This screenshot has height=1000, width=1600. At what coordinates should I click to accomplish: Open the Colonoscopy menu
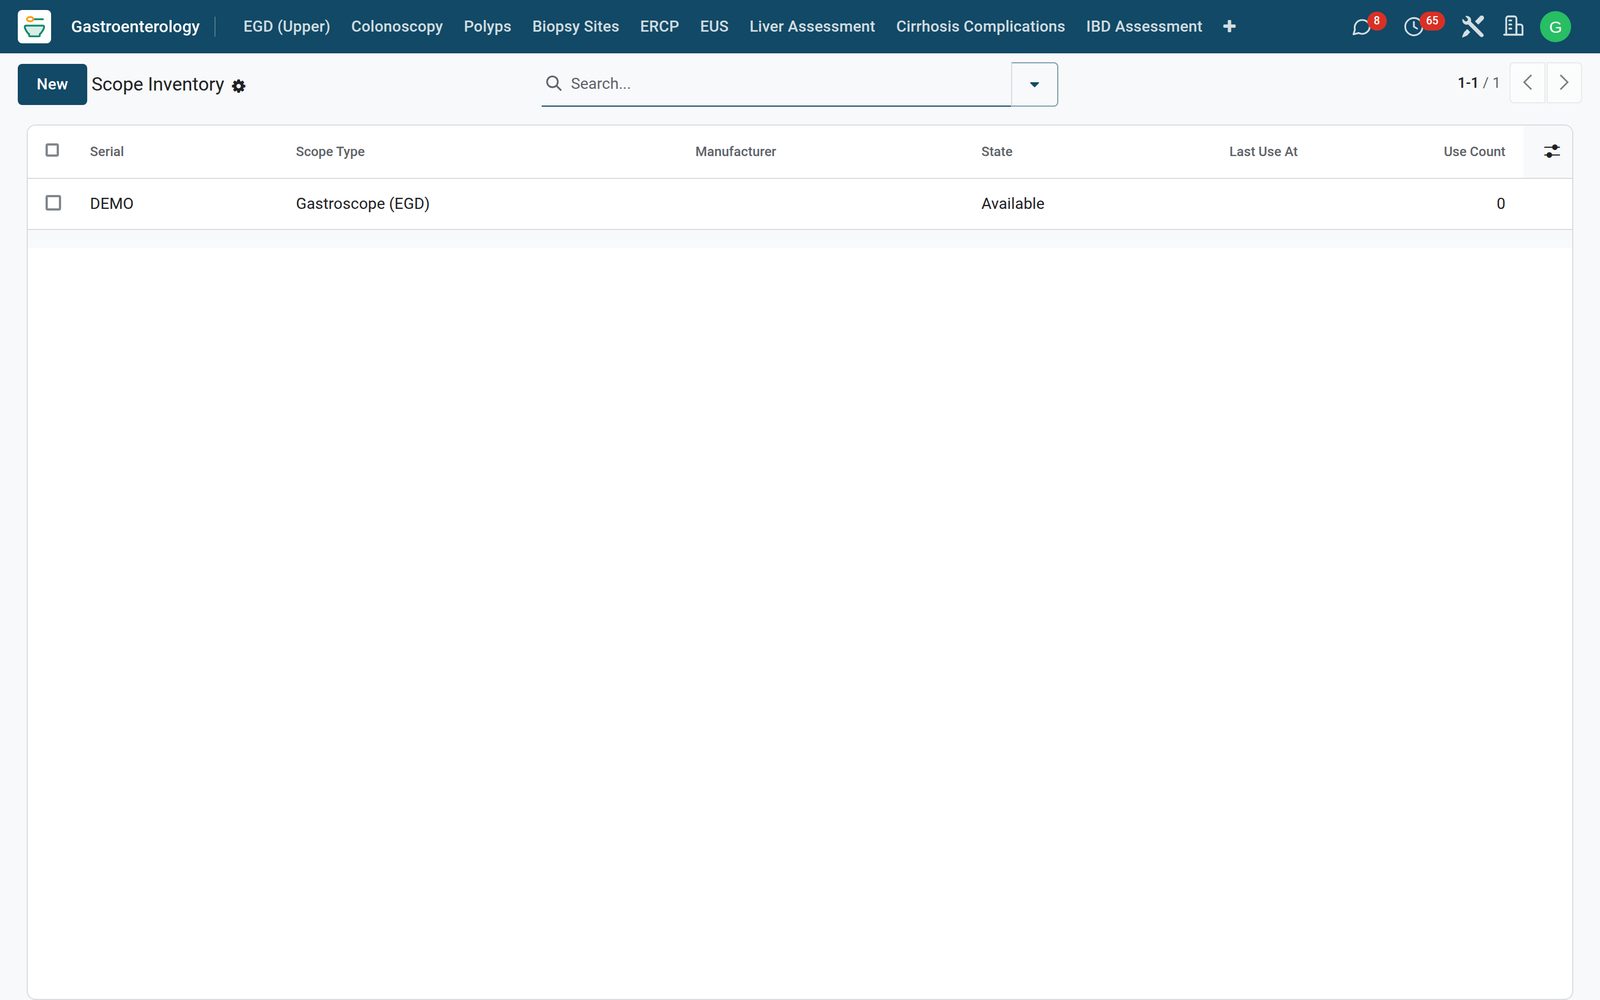[x=396, y=27]
